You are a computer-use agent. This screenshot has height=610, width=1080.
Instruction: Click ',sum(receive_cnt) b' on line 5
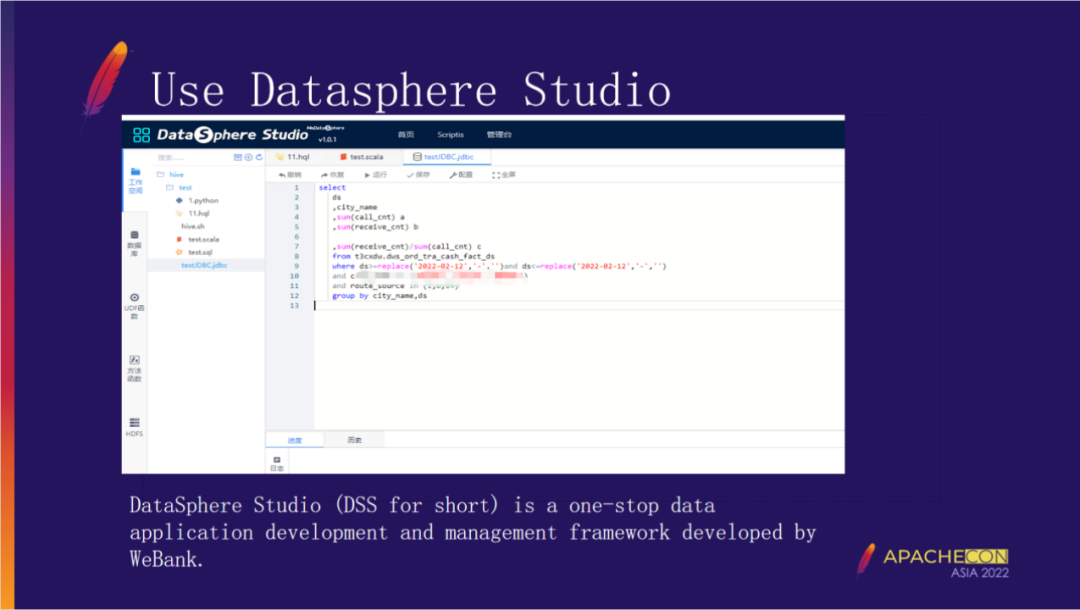[375, 227]
